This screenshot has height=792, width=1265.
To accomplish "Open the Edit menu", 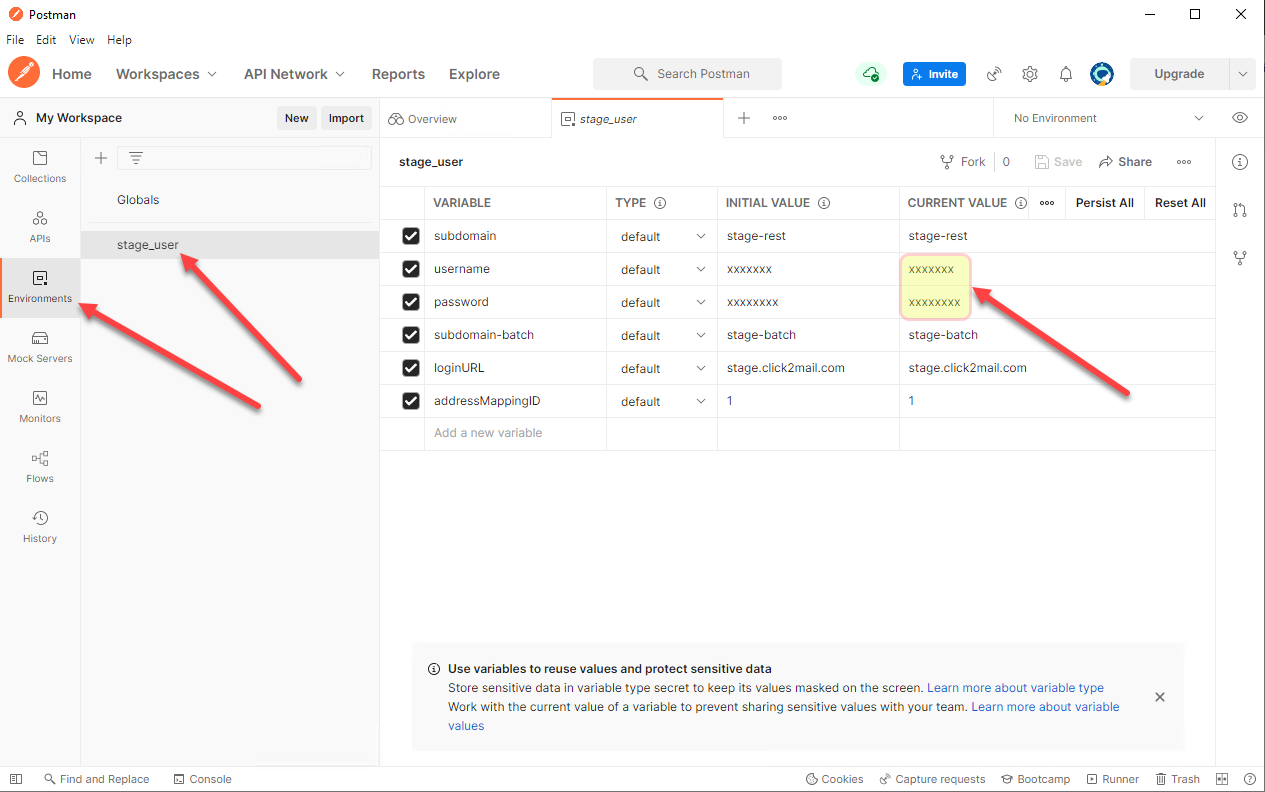I will [46, 40].
